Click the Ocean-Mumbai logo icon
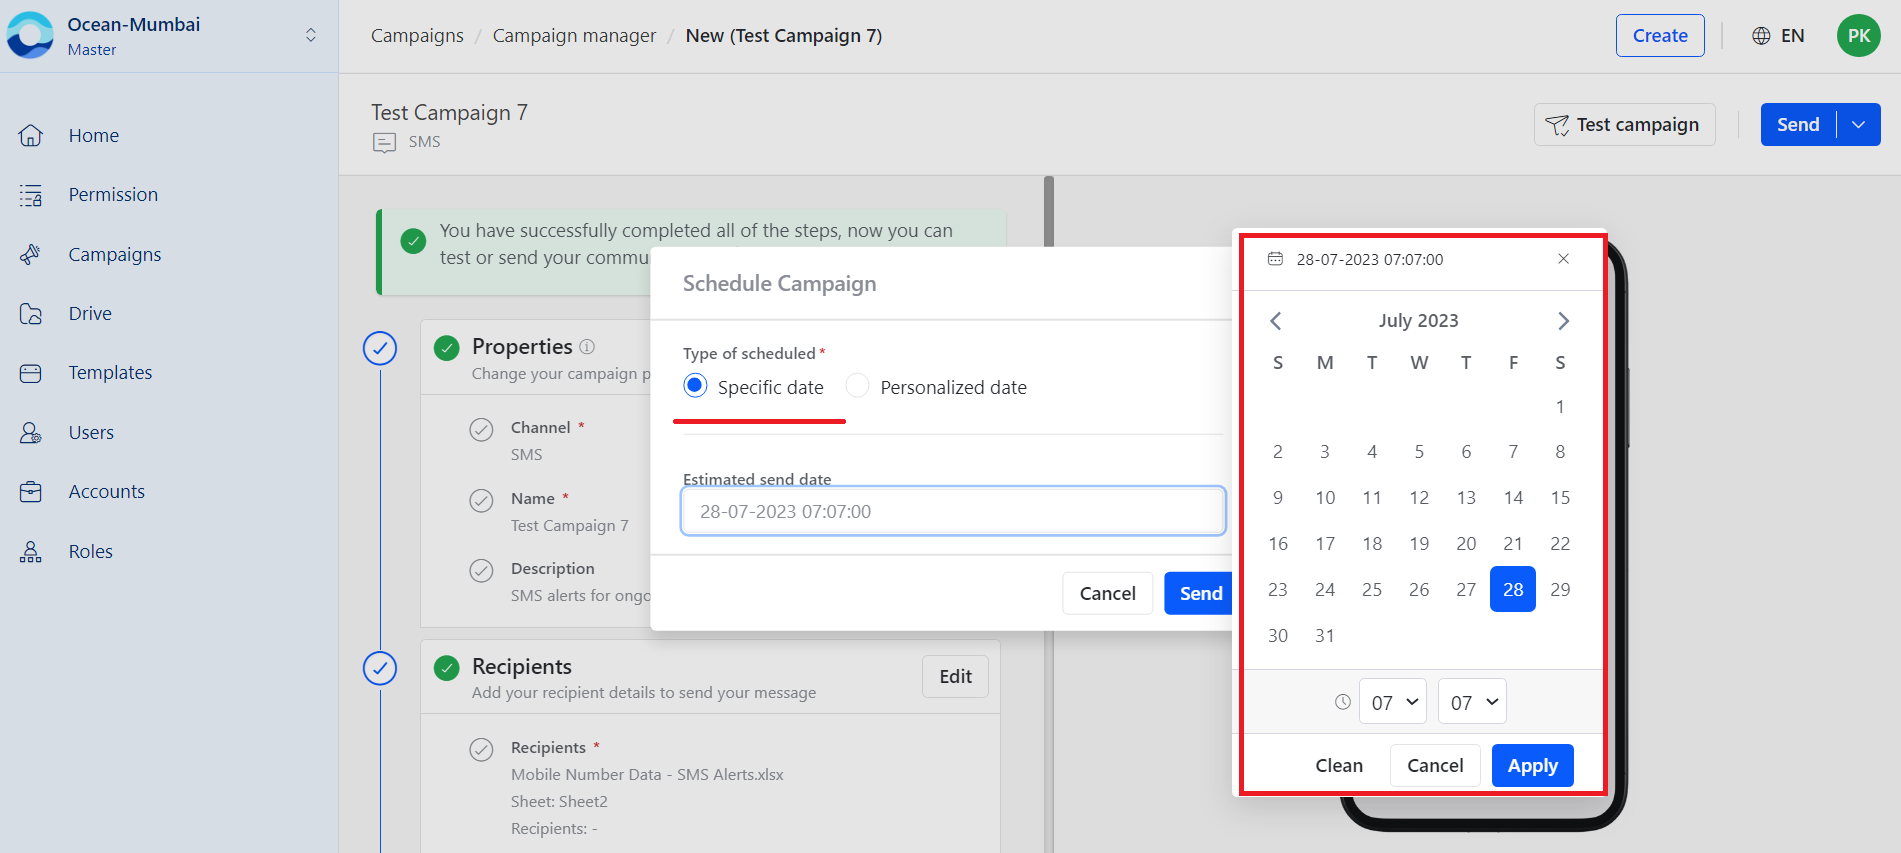 pos(30,35)
